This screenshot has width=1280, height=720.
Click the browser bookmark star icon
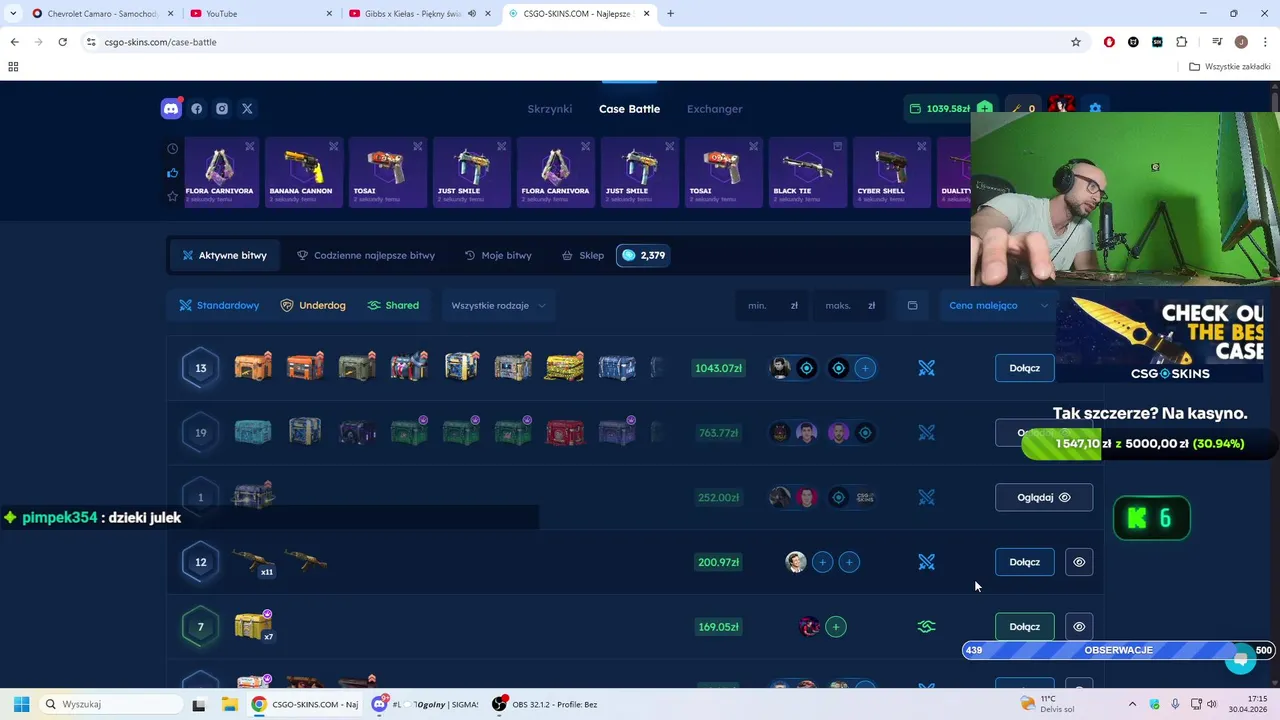tap(1076, 42)
